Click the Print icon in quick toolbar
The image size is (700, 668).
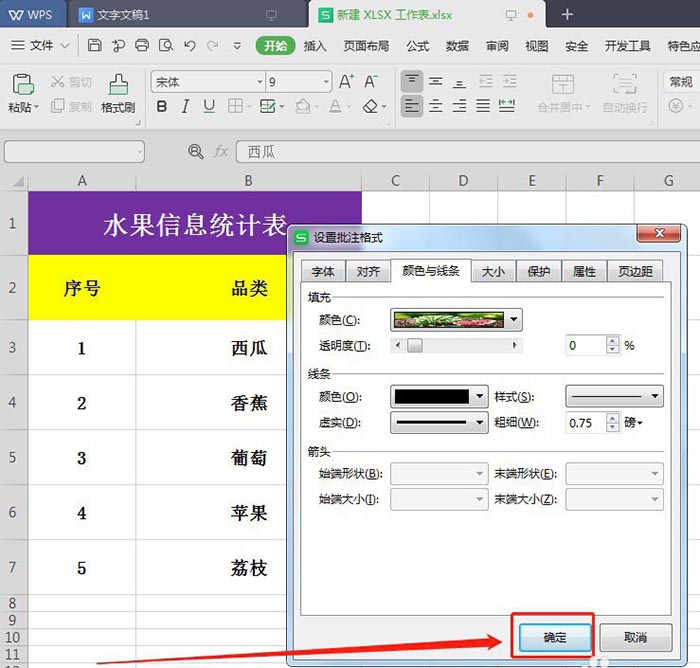coord(142,46)
